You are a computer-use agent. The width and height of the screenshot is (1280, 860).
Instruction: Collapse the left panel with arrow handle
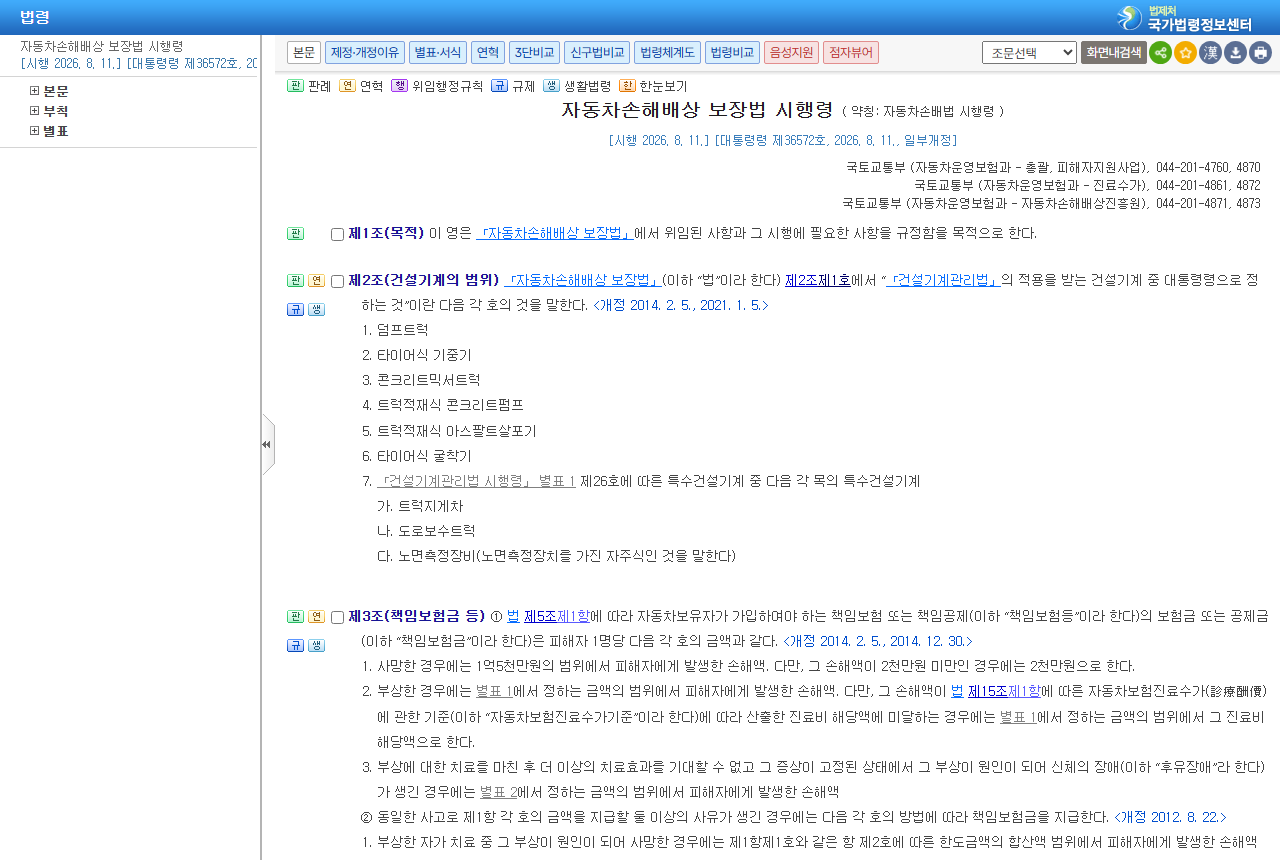[267, 444]
